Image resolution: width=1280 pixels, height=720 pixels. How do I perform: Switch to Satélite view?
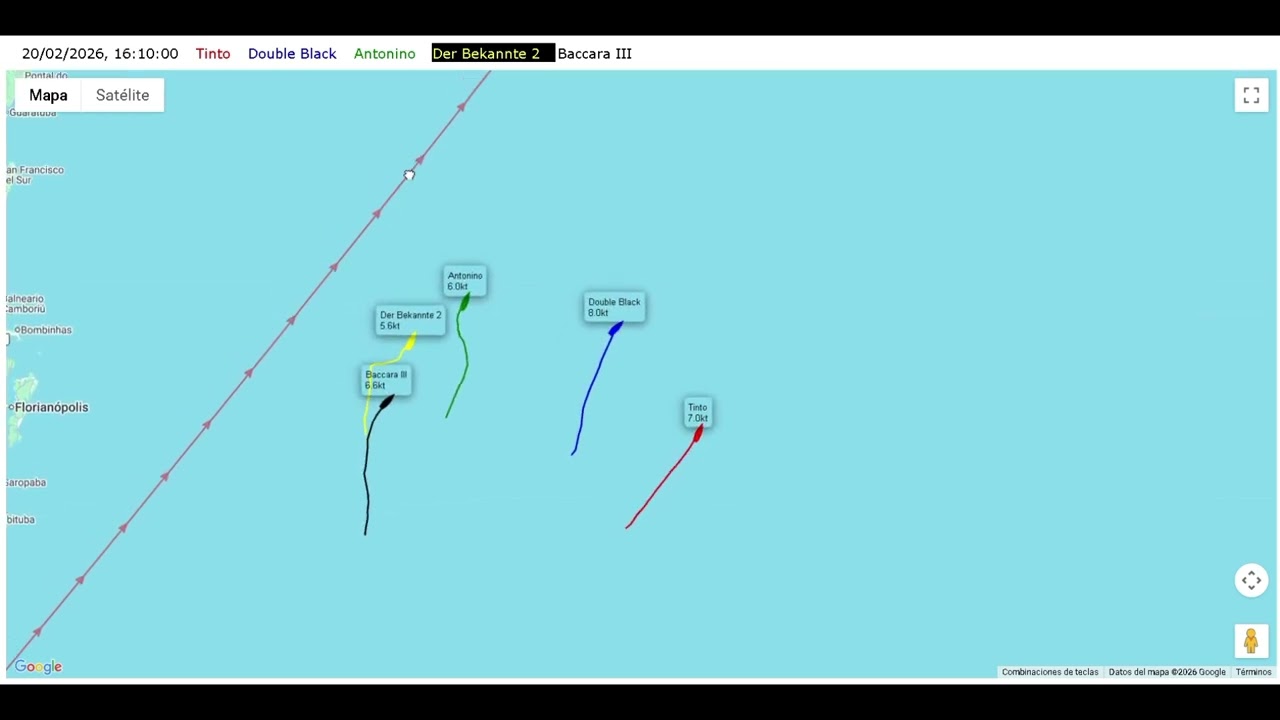(122, 95)
